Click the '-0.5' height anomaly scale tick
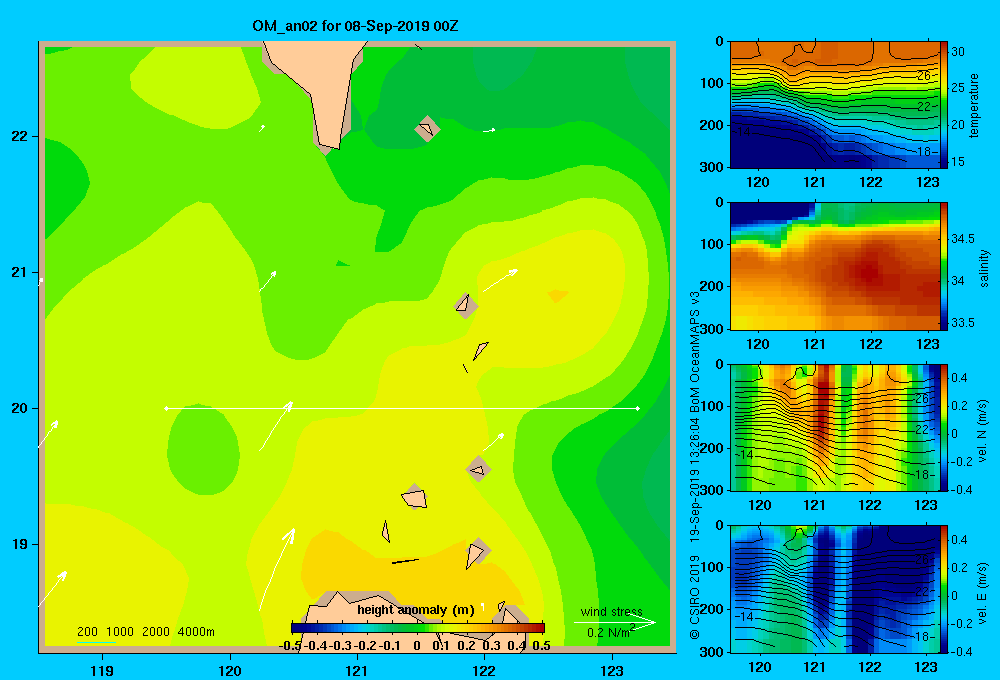 (x=290, y=646)
